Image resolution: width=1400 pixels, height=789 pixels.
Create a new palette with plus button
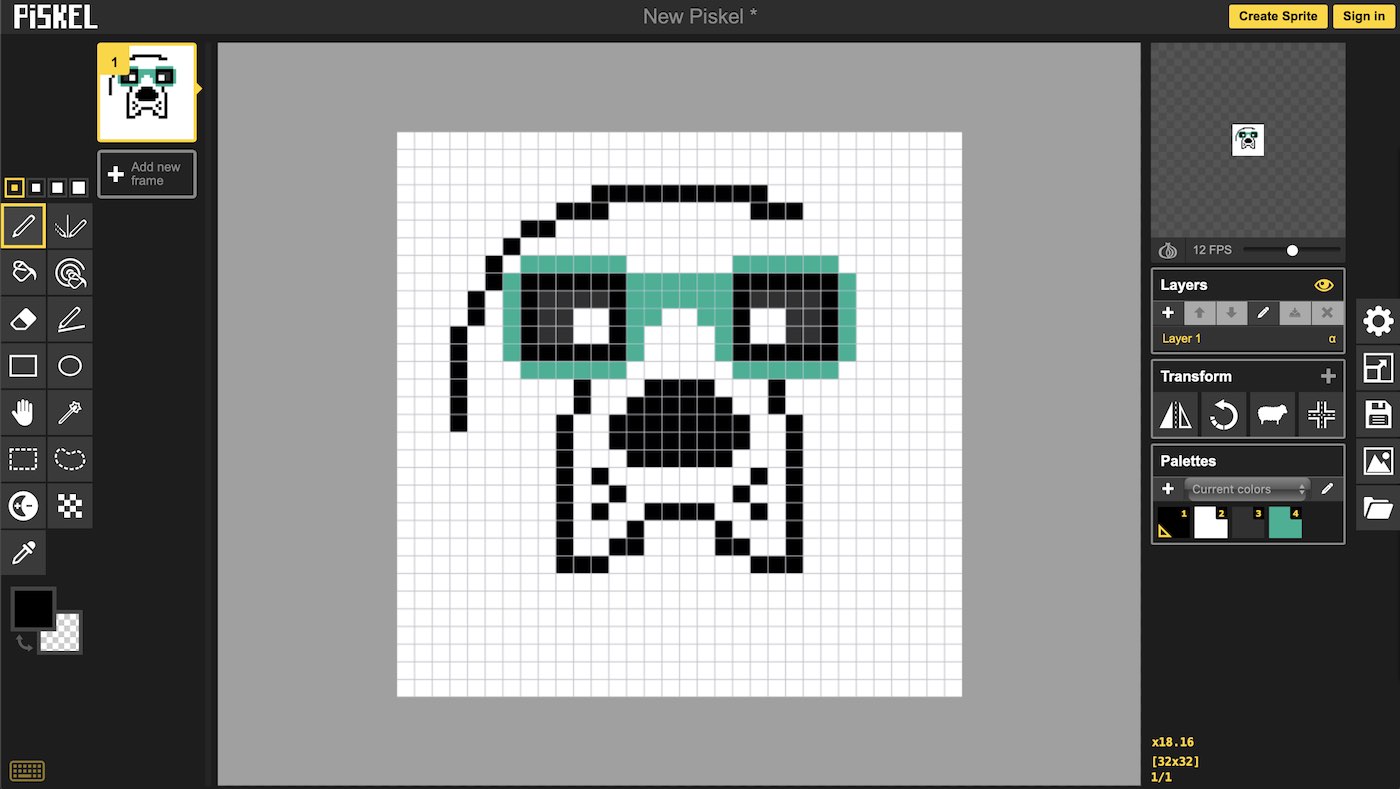(1167, 489)
